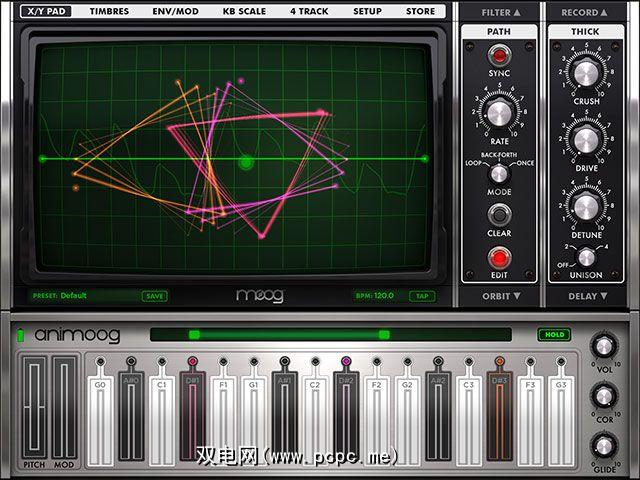Click the COR knob

604,396
